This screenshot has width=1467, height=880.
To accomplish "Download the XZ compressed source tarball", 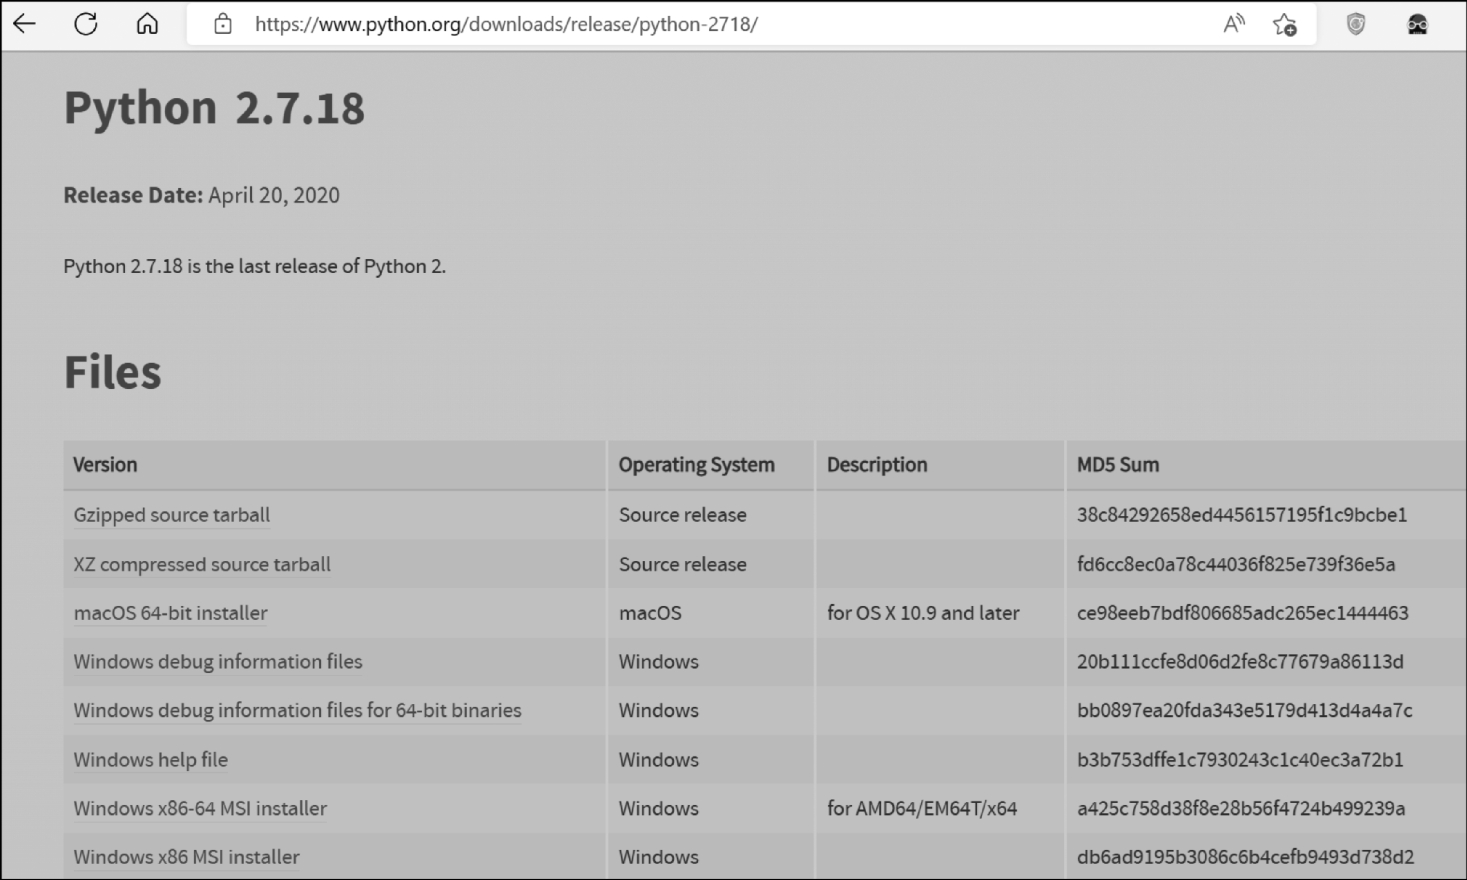I will coord(202,564).
